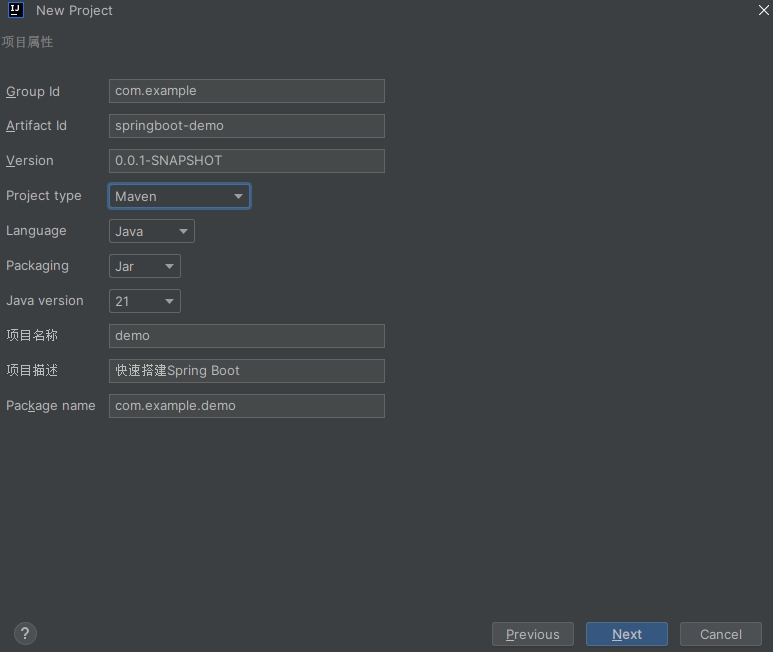Viewport: 773px width, 652px height.
Task: Focus the 项目名称 field containing demo
Action: 246,336
